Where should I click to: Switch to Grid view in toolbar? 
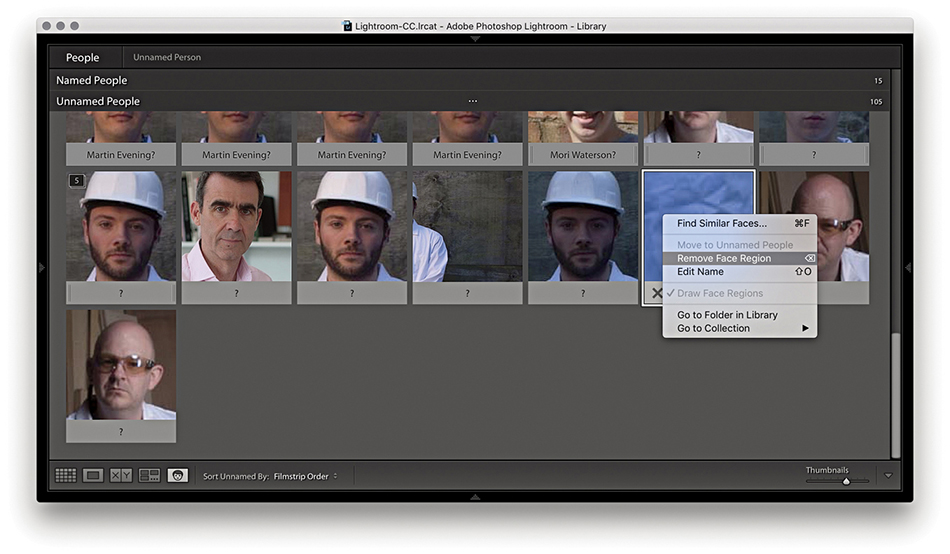[x=66, y=476]
